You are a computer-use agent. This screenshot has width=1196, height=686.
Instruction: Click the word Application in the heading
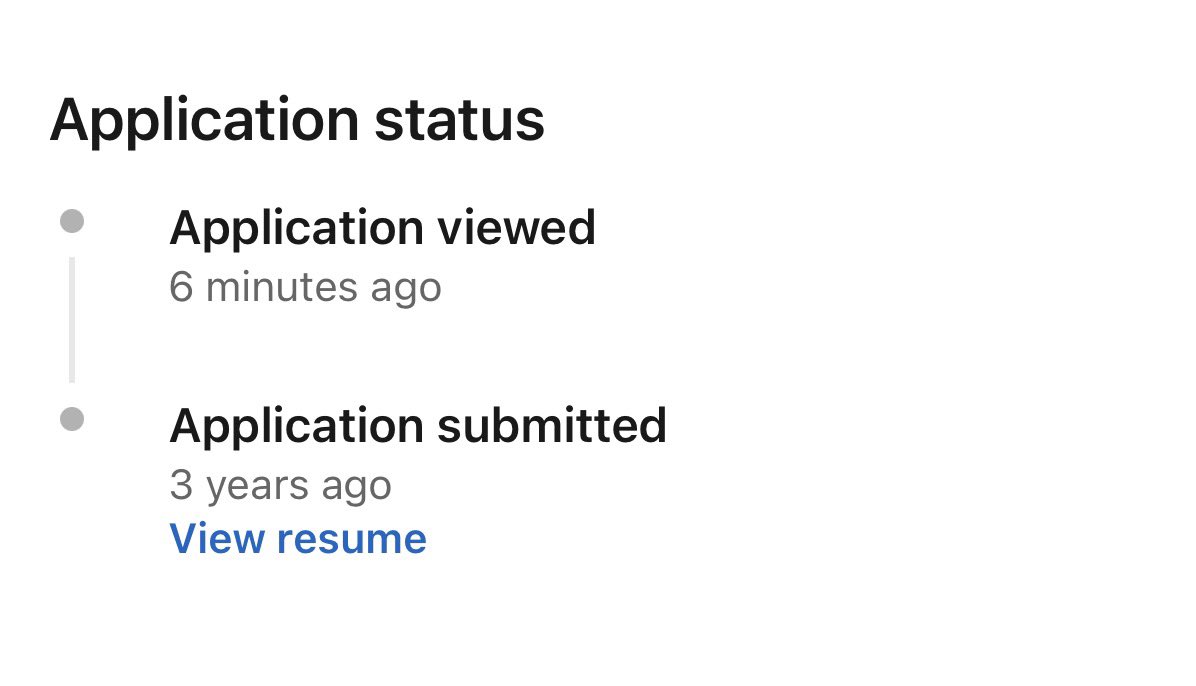tap(204, 122)
